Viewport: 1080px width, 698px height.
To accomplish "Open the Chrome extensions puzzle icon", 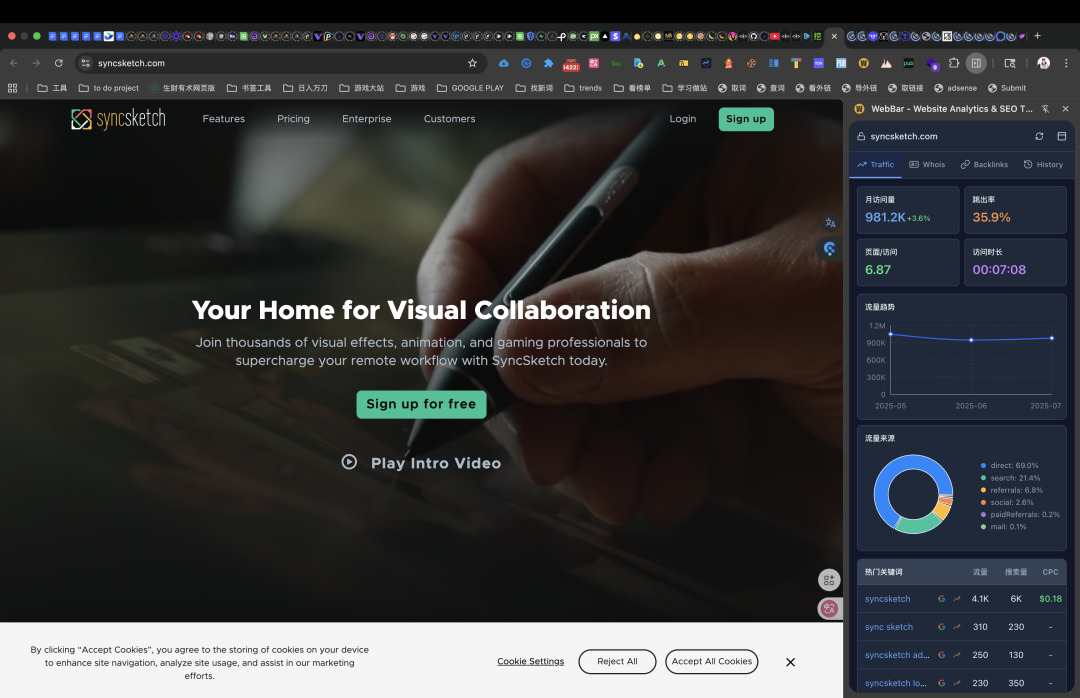I will pos(953,63).
